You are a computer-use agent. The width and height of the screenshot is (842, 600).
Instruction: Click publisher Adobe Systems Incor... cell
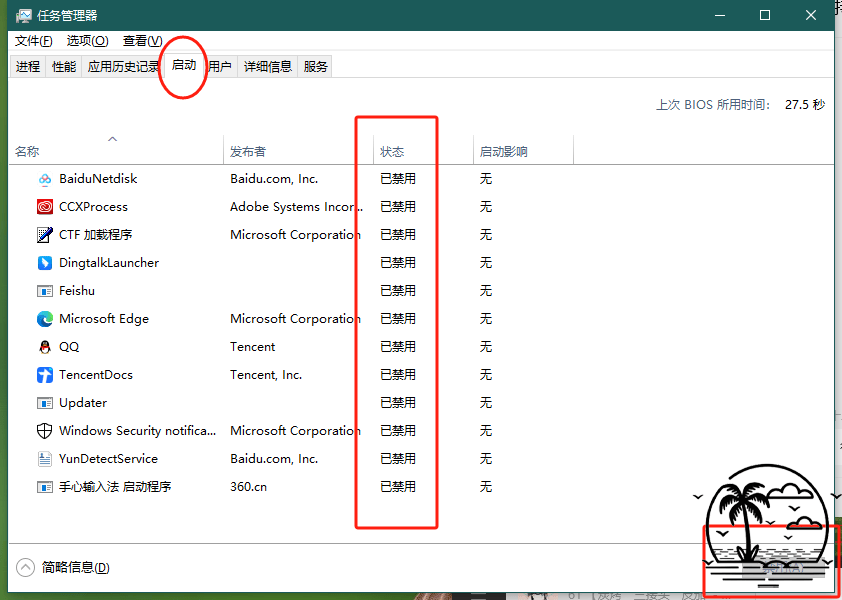pyautogui.click(x=296, y=207)
